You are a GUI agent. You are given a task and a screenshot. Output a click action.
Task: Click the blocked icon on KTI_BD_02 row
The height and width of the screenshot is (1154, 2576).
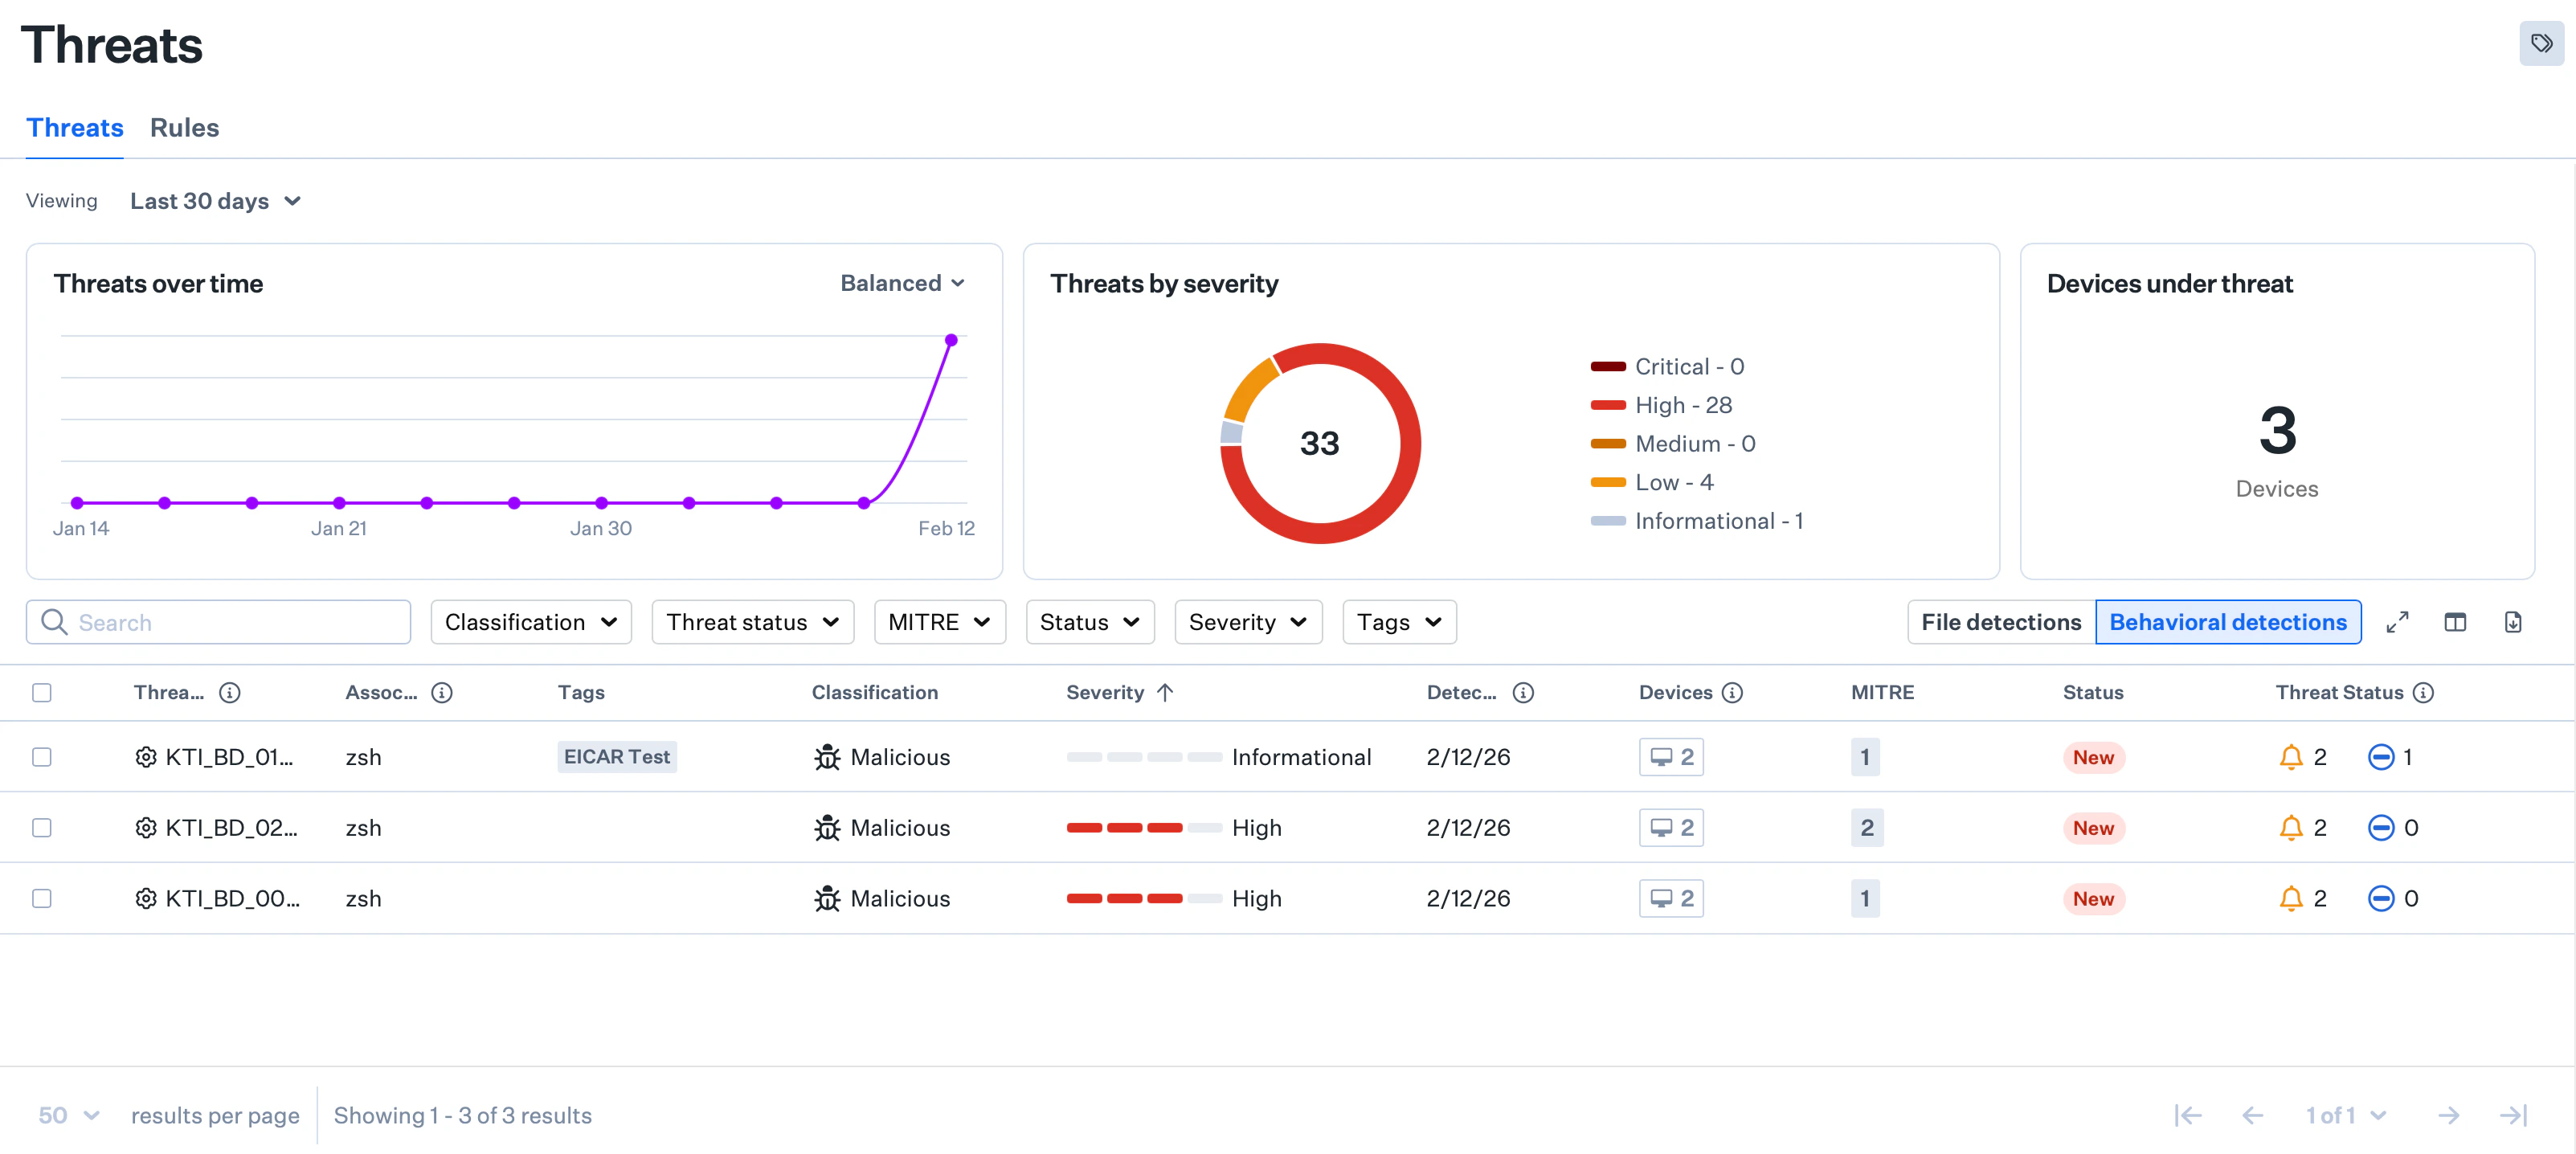(2382, 827)
